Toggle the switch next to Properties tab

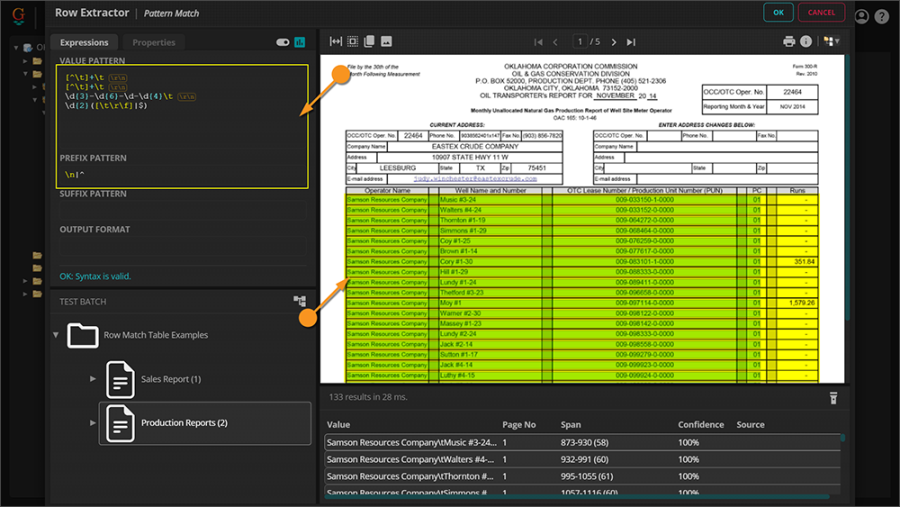tap(282, 42)
